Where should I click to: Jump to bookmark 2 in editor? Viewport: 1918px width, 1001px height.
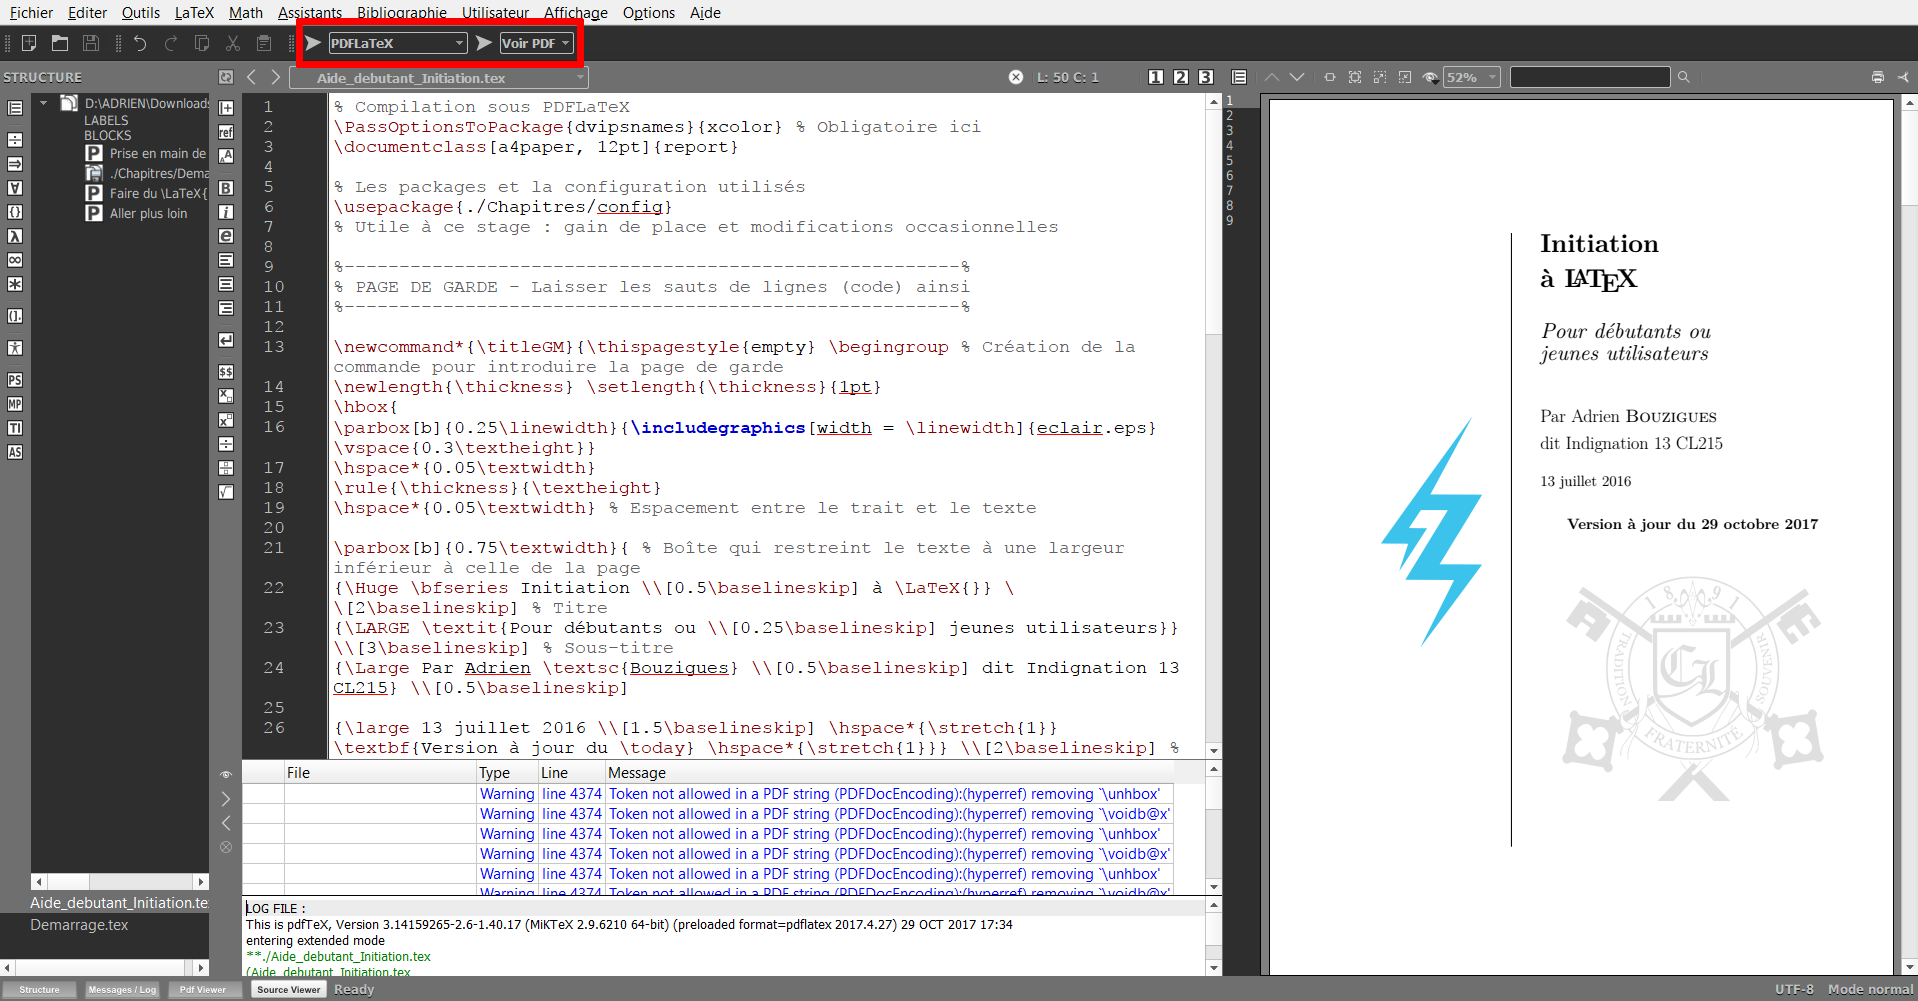pyautogui.click(x=1181, y=77)
